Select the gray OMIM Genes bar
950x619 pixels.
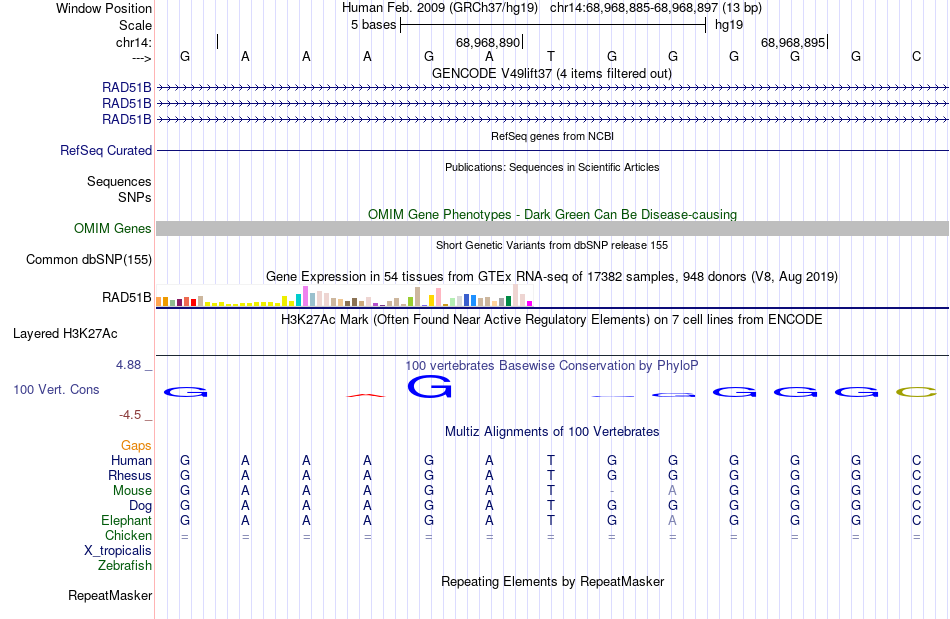tap(552, 228)
